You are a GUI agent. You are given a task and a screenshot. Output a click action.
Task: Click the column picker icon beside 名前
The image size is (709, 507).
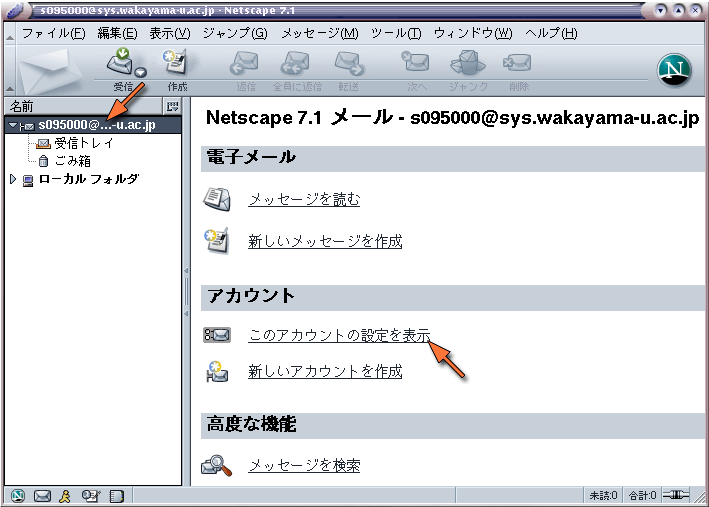[172, 107]
